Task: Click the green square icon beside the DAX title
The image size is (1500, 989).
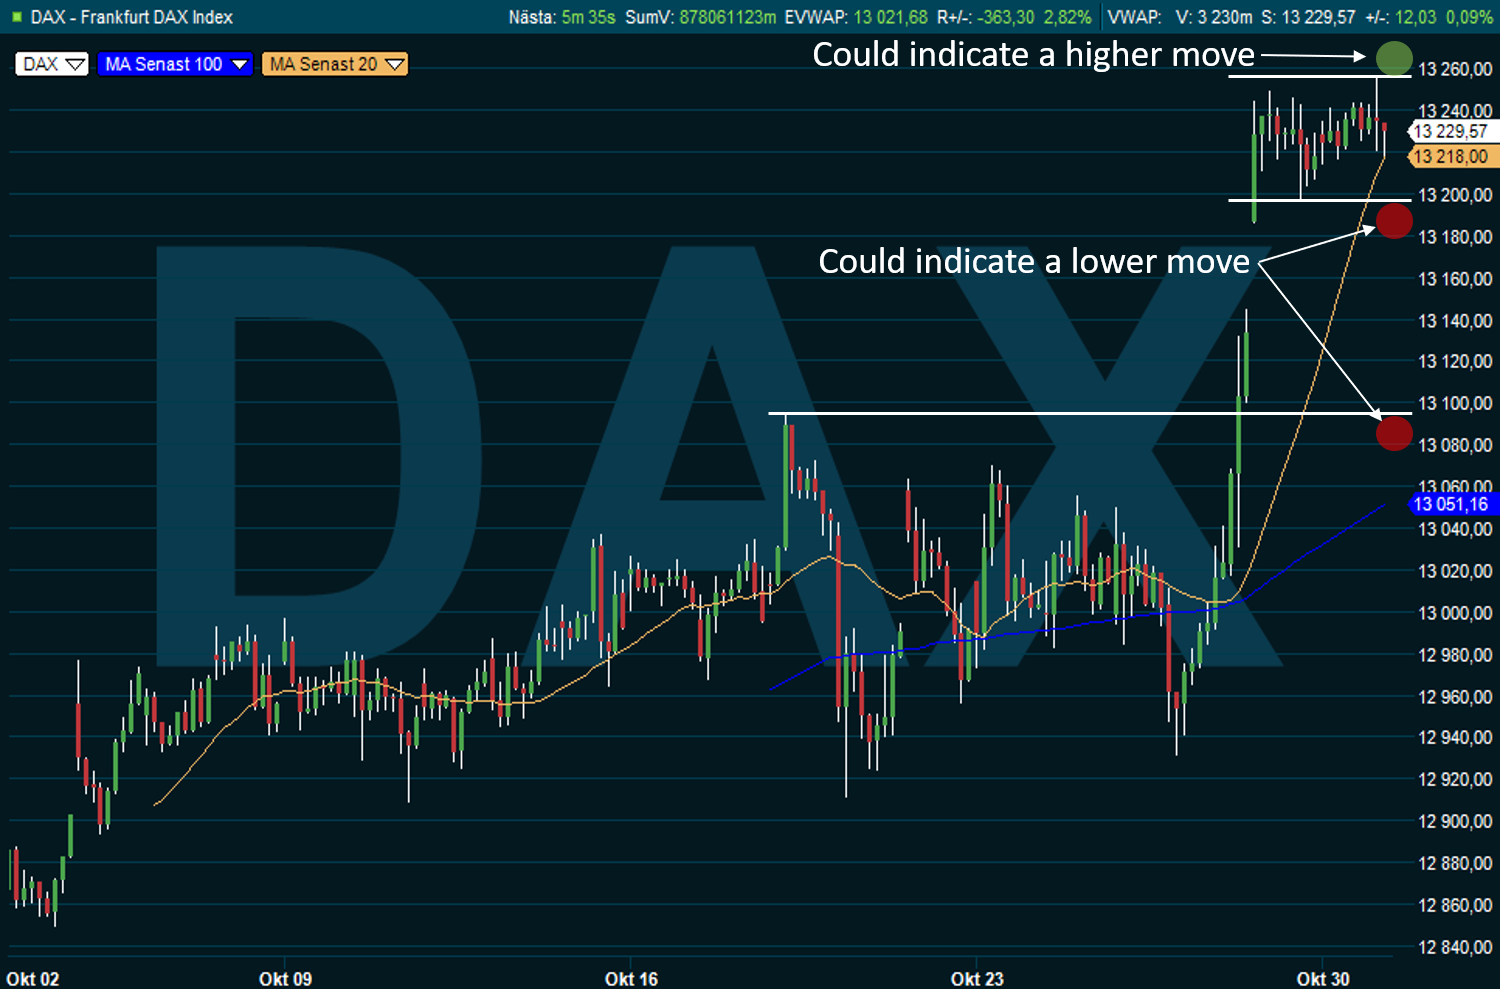Action: (x=16, y=17)
